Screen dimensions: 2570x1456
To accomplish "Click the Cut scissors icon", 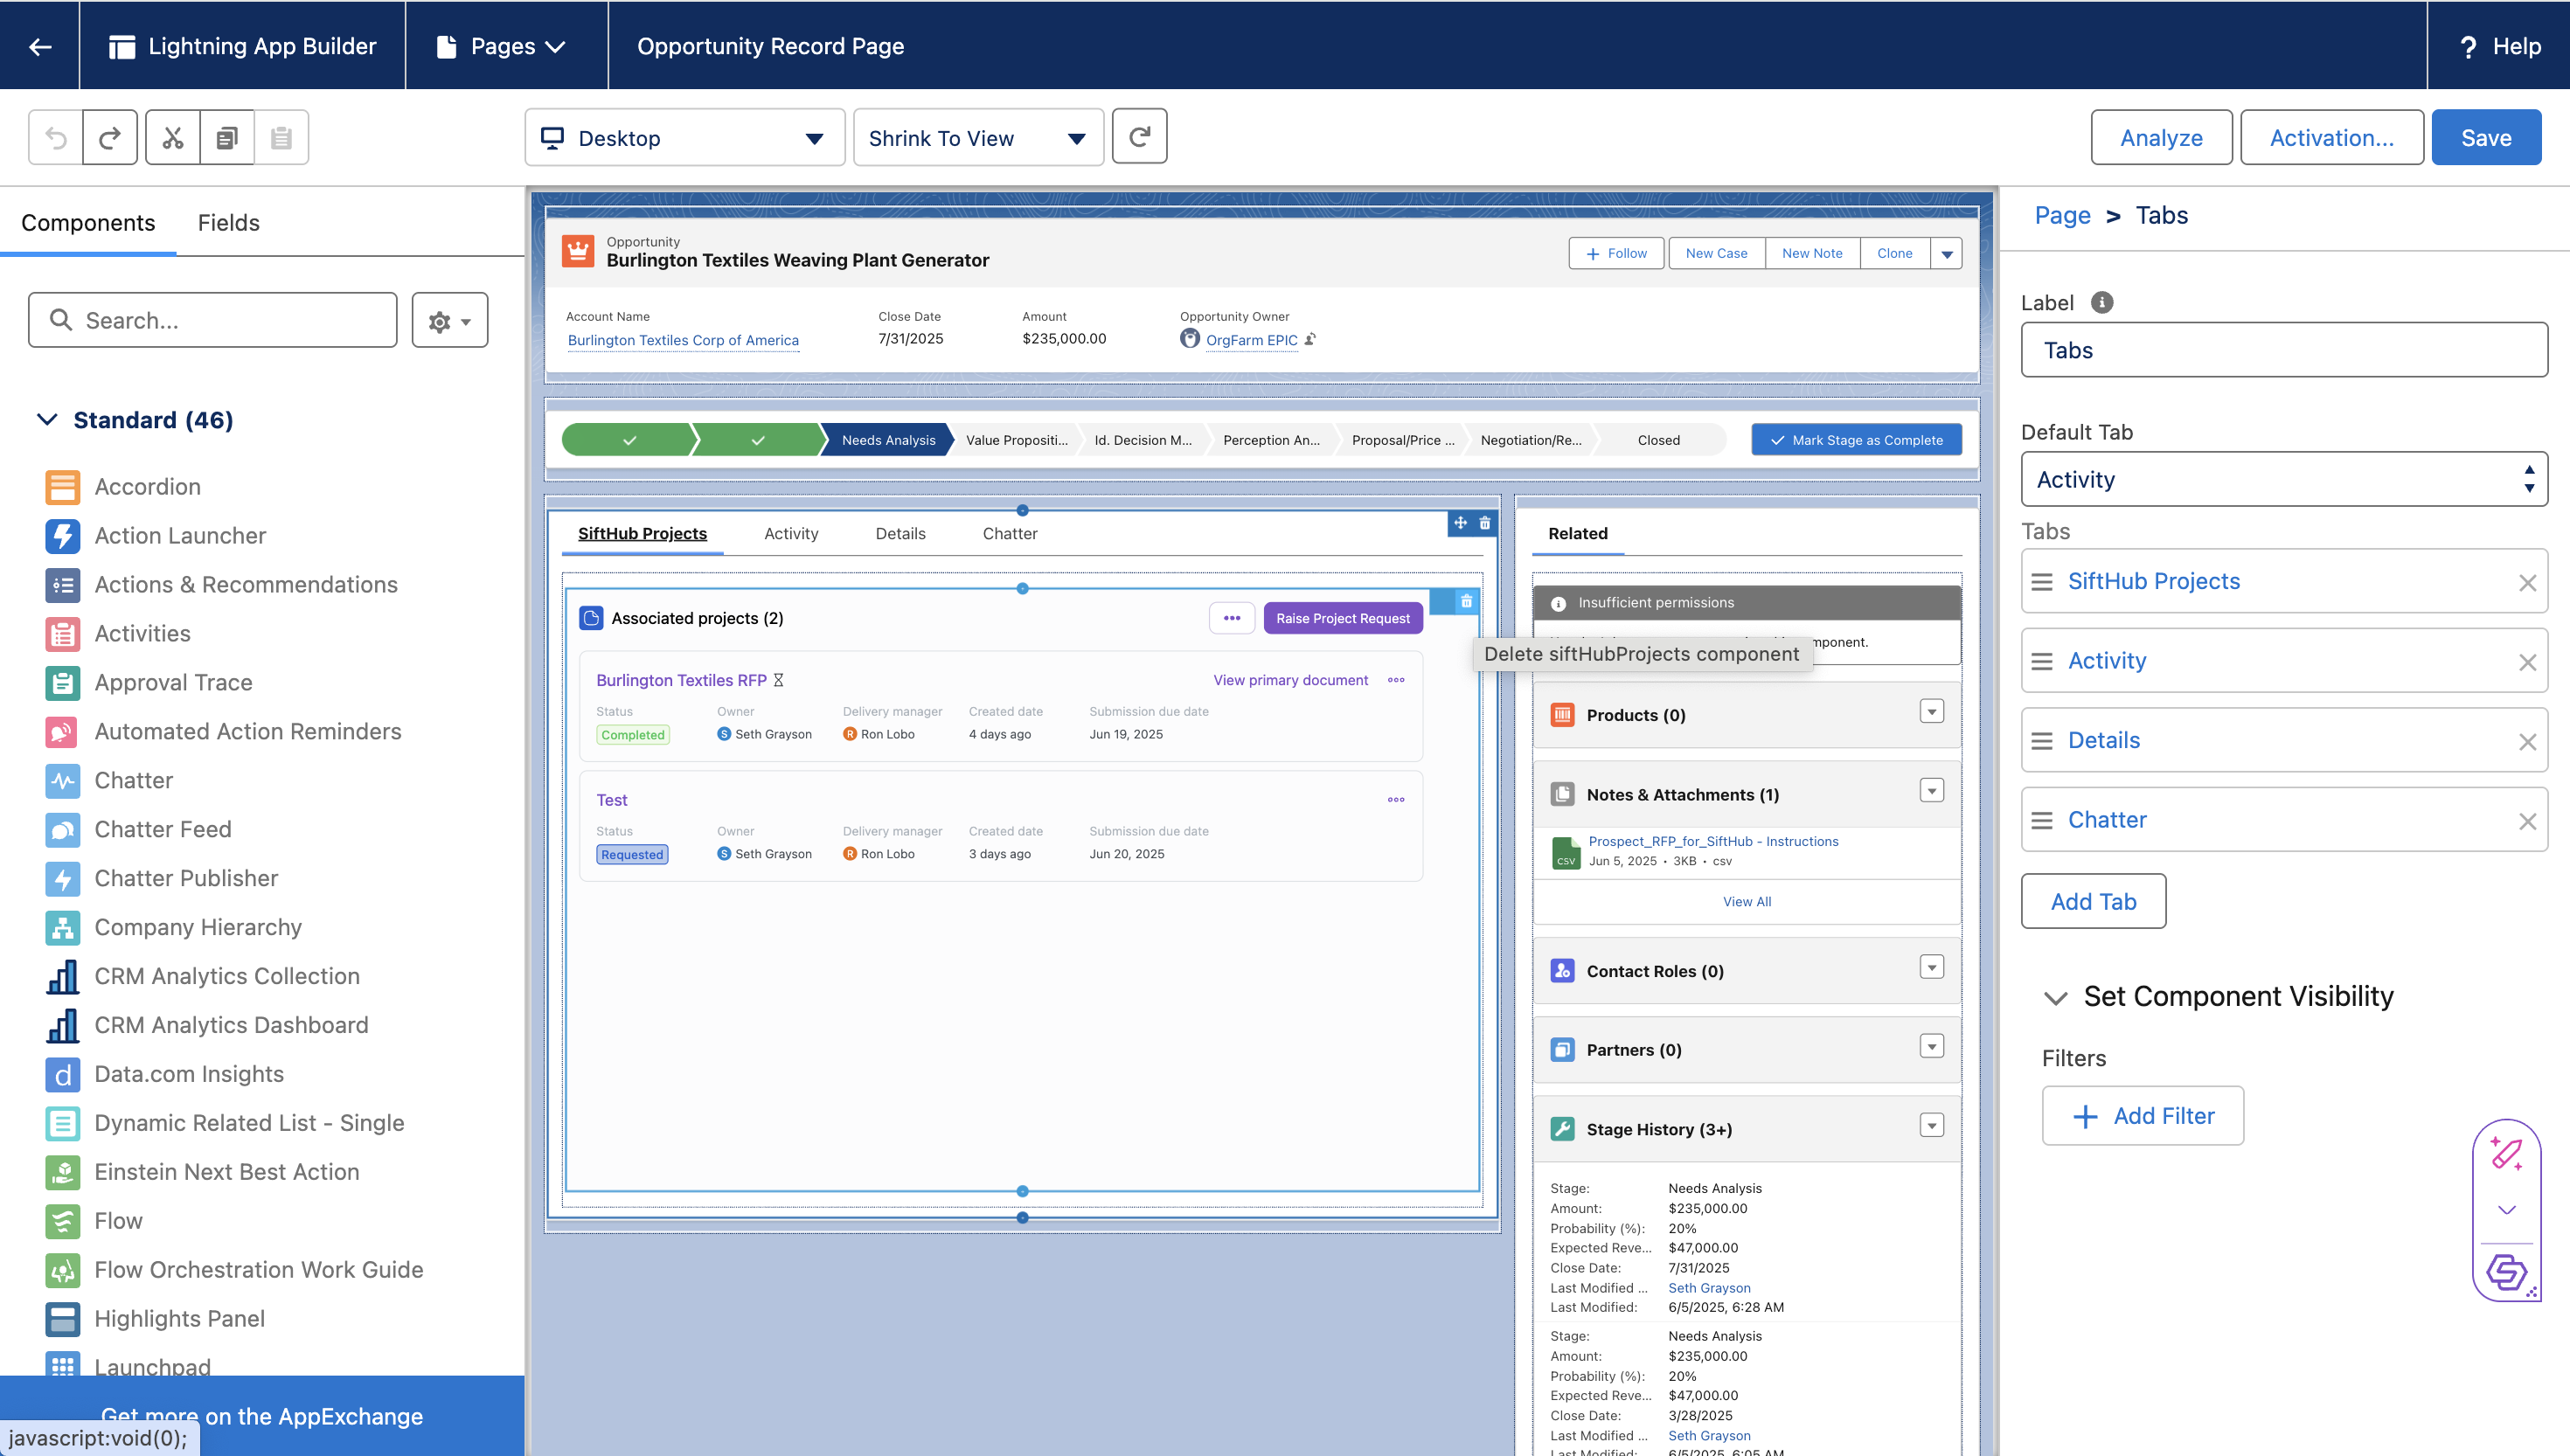I will pos(173,137).
